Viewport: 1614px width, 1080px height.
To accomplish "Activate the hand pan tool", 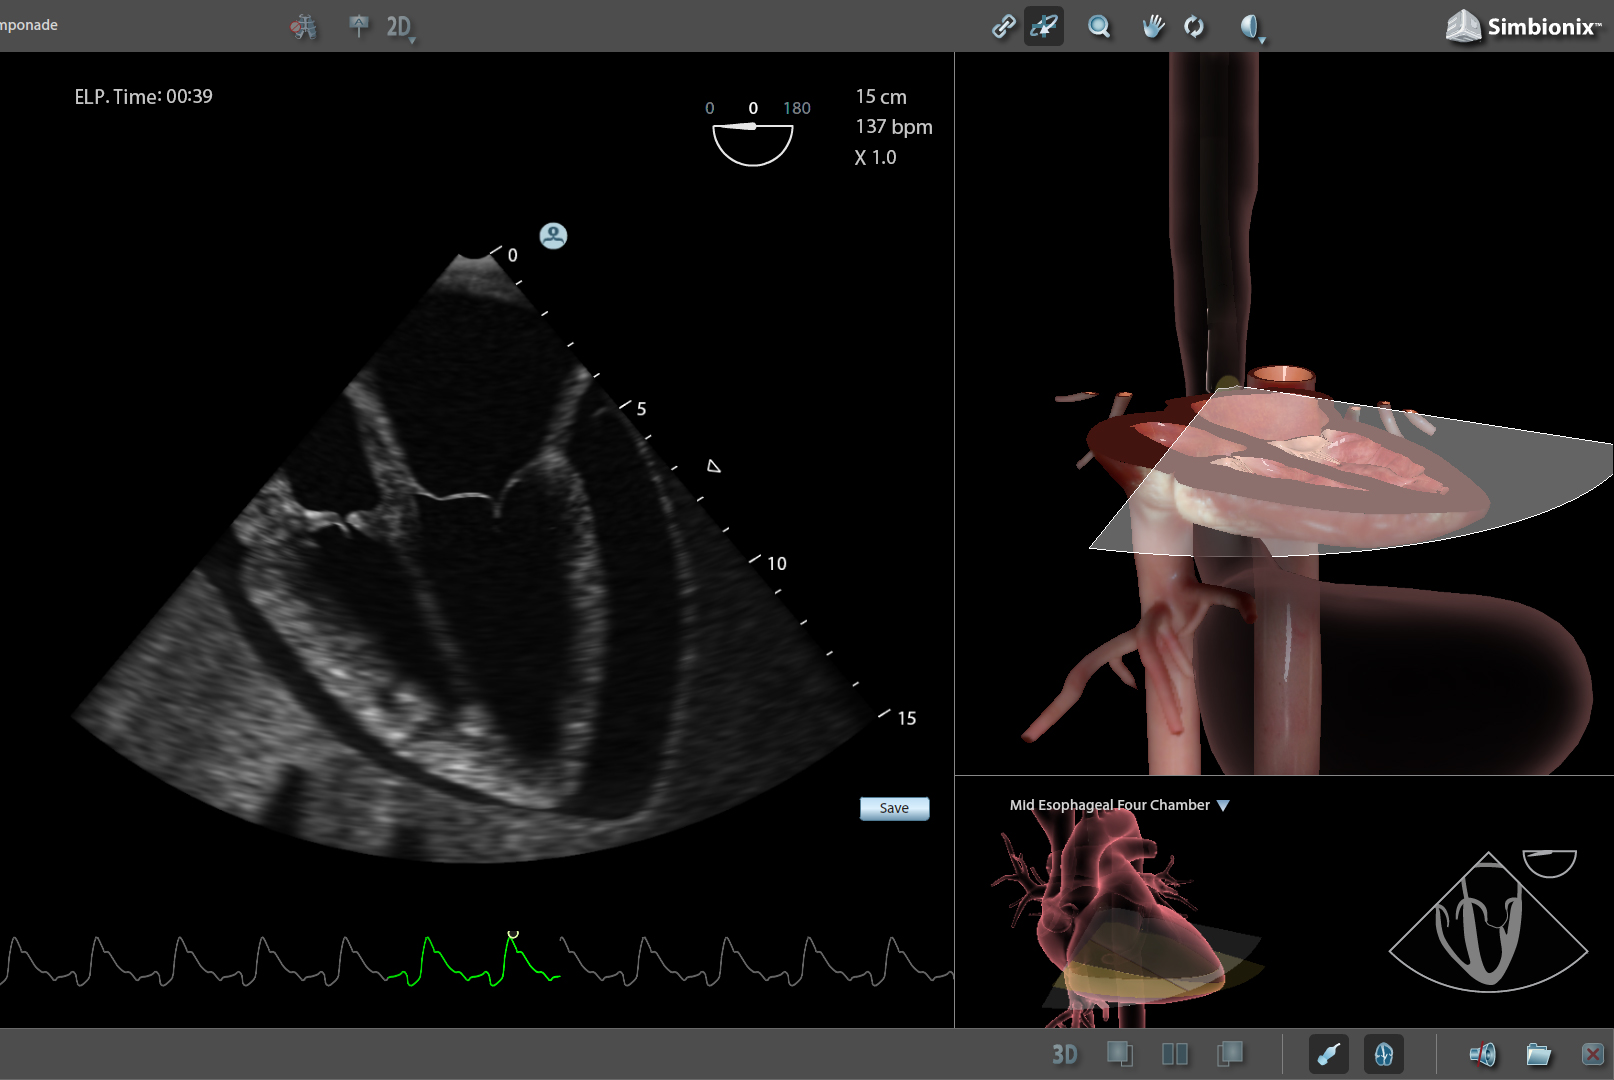I will (x=1152, y=27).
